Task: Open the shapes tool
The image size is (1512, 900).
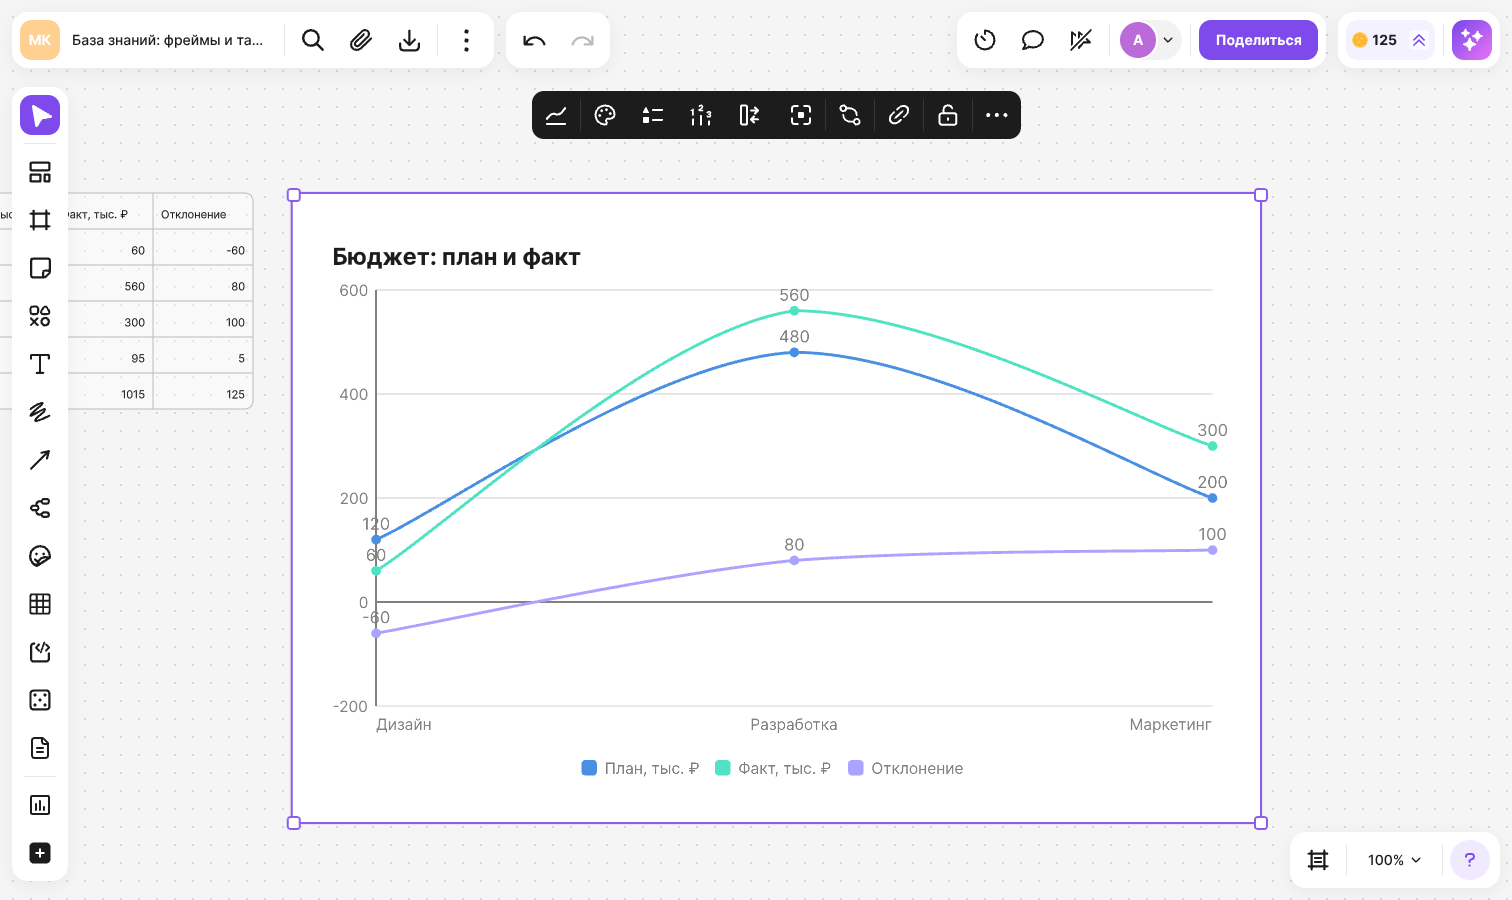Action: pyautogui.click(x=40, y=316)
